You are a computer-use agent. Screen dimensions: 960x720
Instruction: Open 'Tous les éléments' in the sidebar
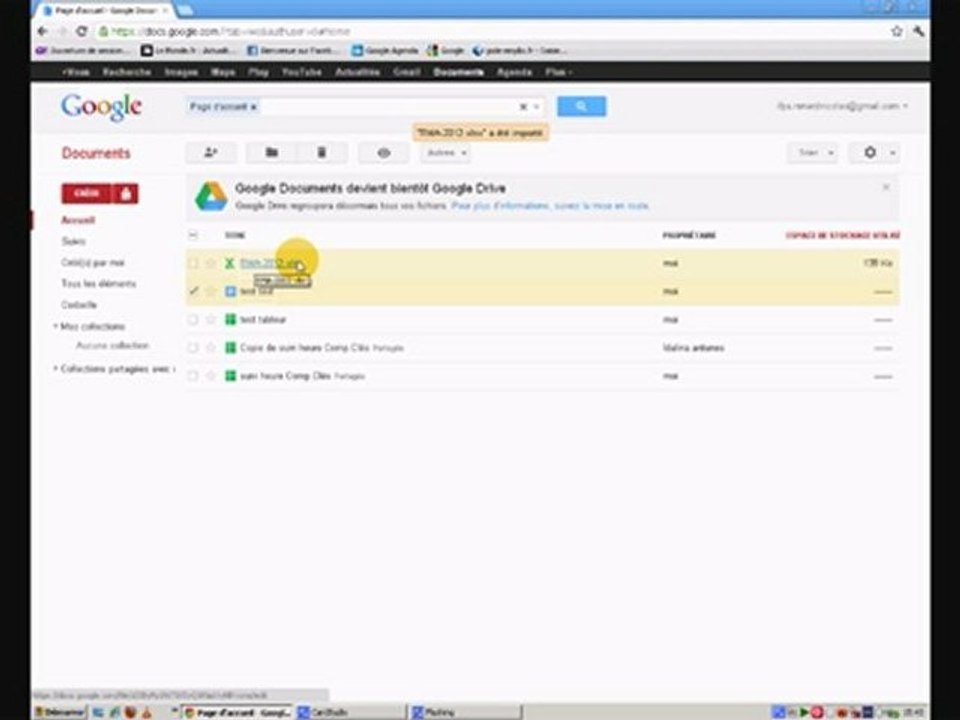click(99, 283)
